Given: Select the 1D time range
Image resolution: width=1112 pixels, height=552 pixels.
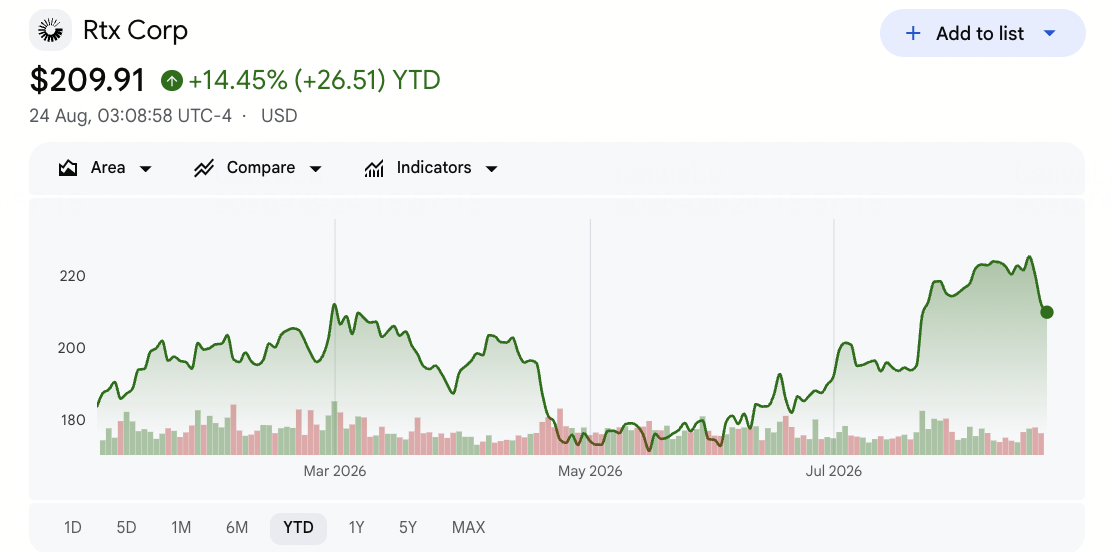Looking at the screenshot, I should [72, 527].
